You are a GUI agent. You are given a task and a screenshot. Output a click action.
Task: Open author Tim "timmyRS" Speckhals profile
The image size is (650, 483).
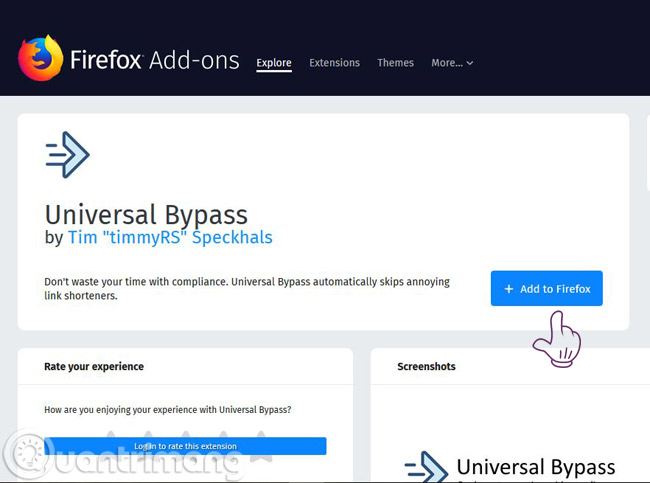(x=170, y=238)
